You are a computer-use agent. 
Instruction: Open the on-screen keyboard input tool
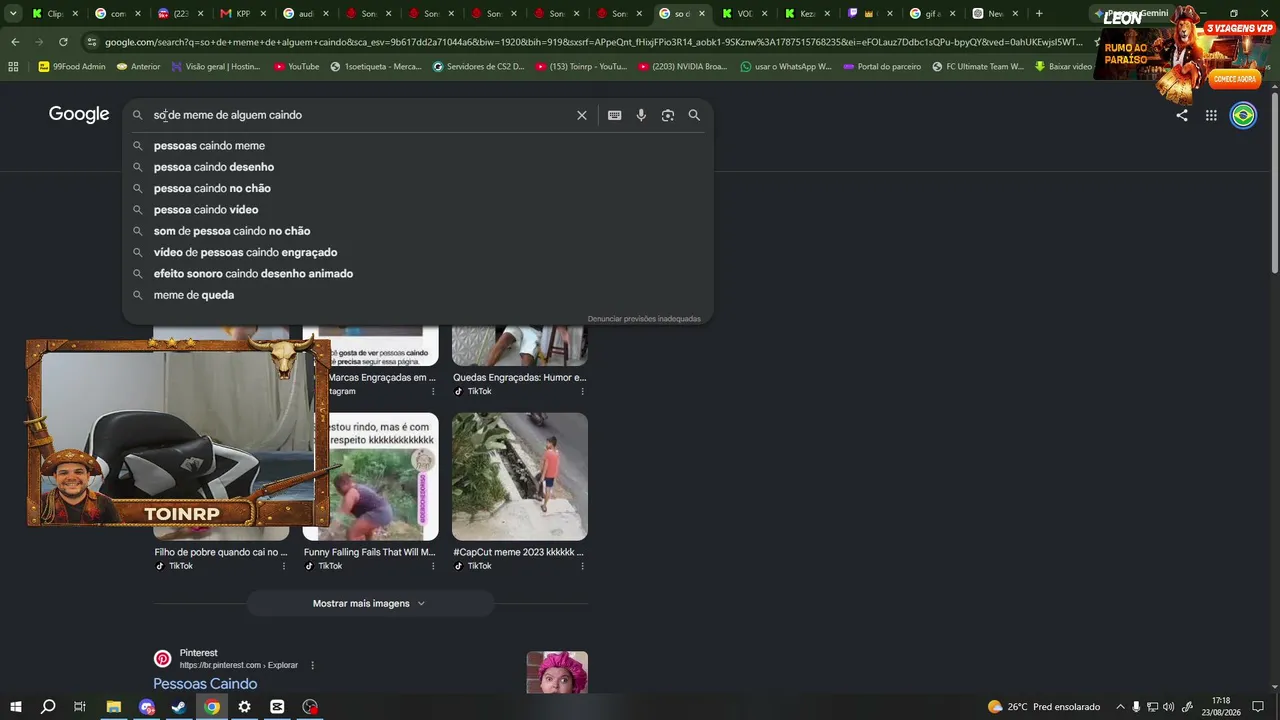point(615,115)
